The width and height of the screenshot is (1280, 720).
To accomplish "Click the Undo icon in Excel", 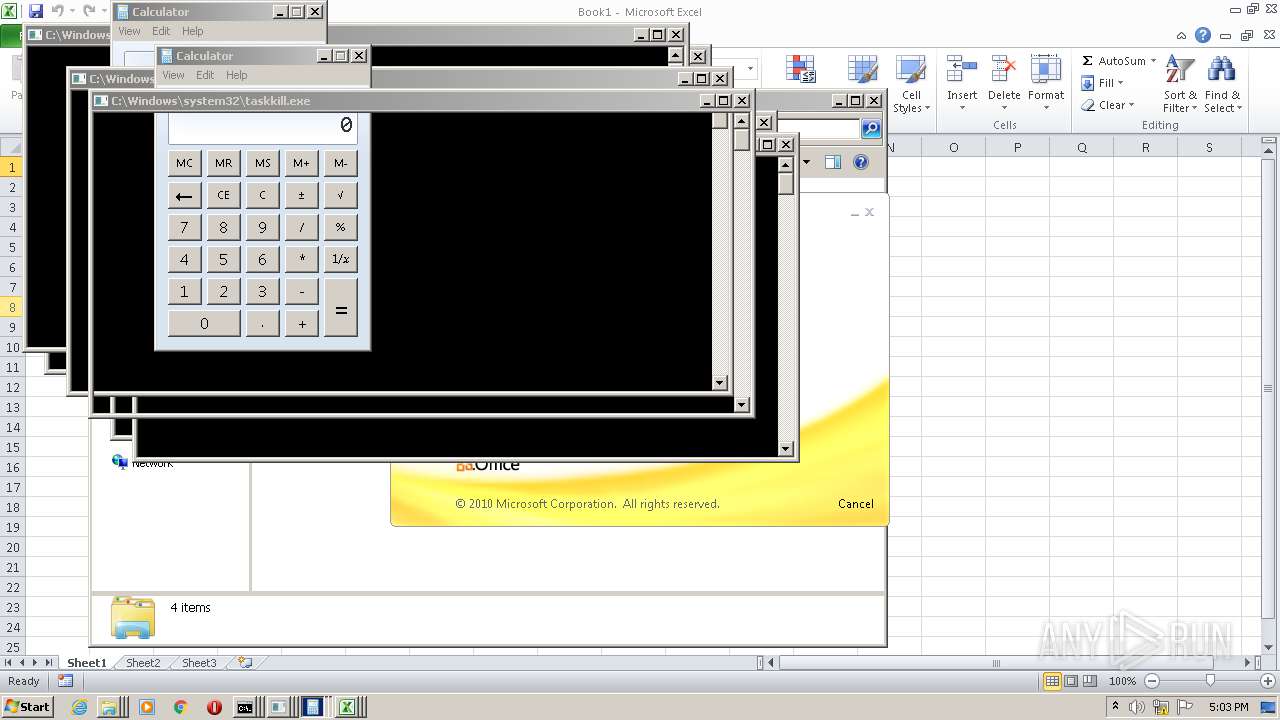I will [x=57, y=11].
